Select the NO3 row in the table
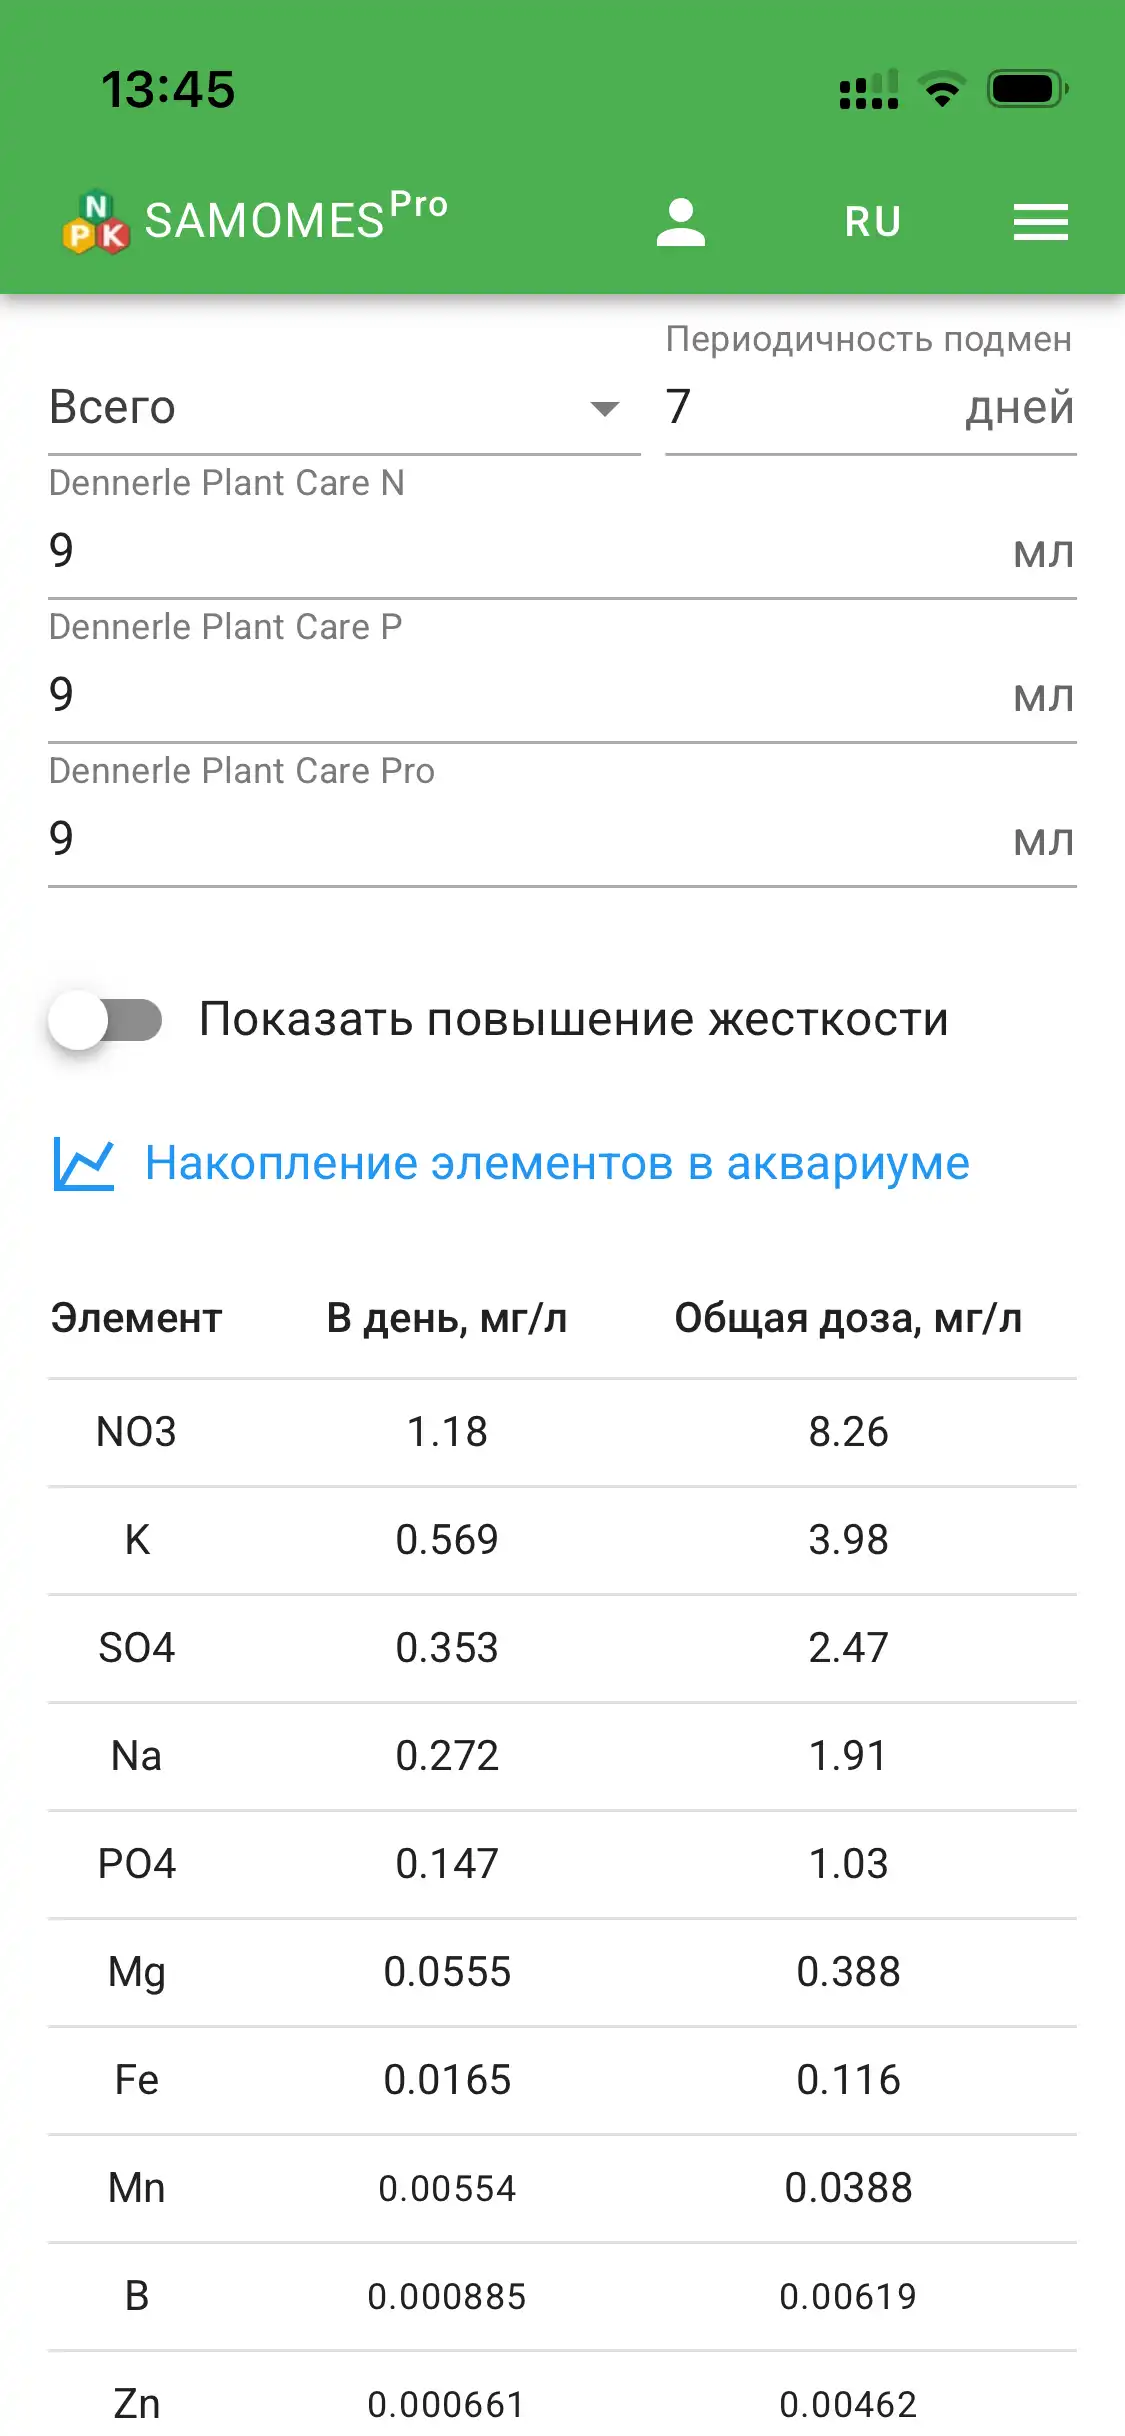 click(562, 1432)
